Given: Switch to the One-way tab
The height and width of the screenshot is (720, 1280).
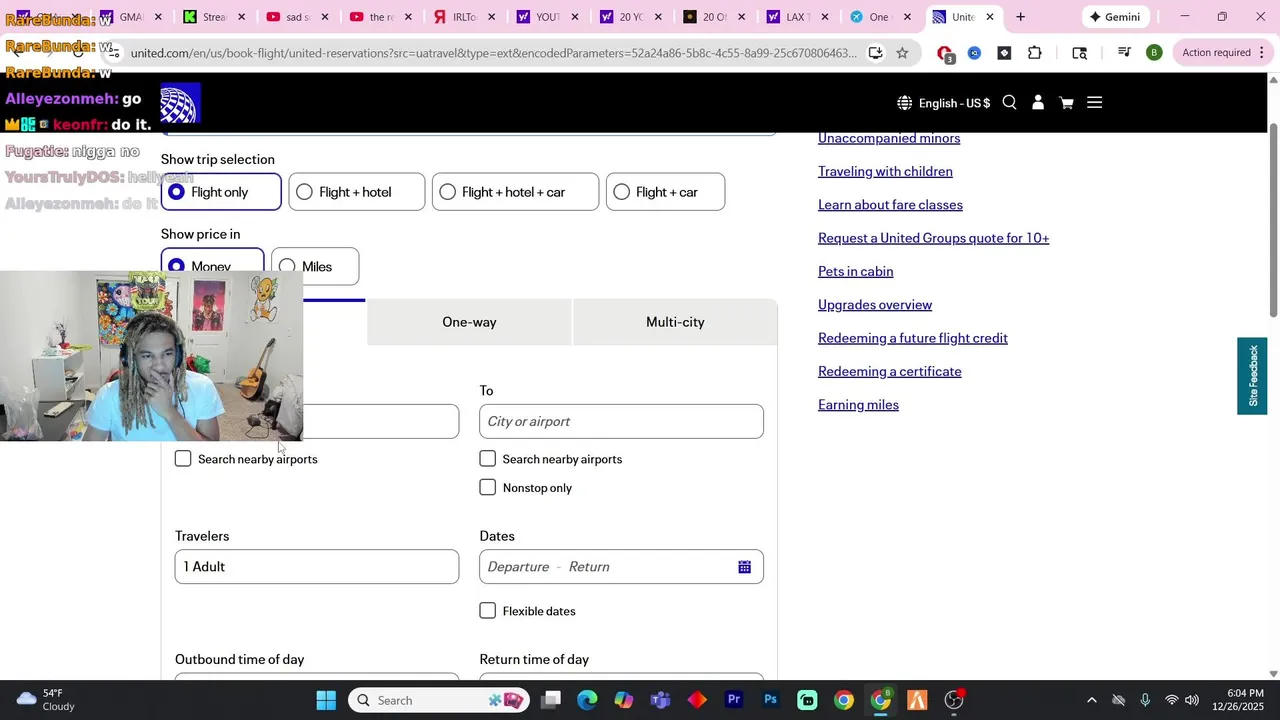Looking at the screenshot, I should [469, 322].
